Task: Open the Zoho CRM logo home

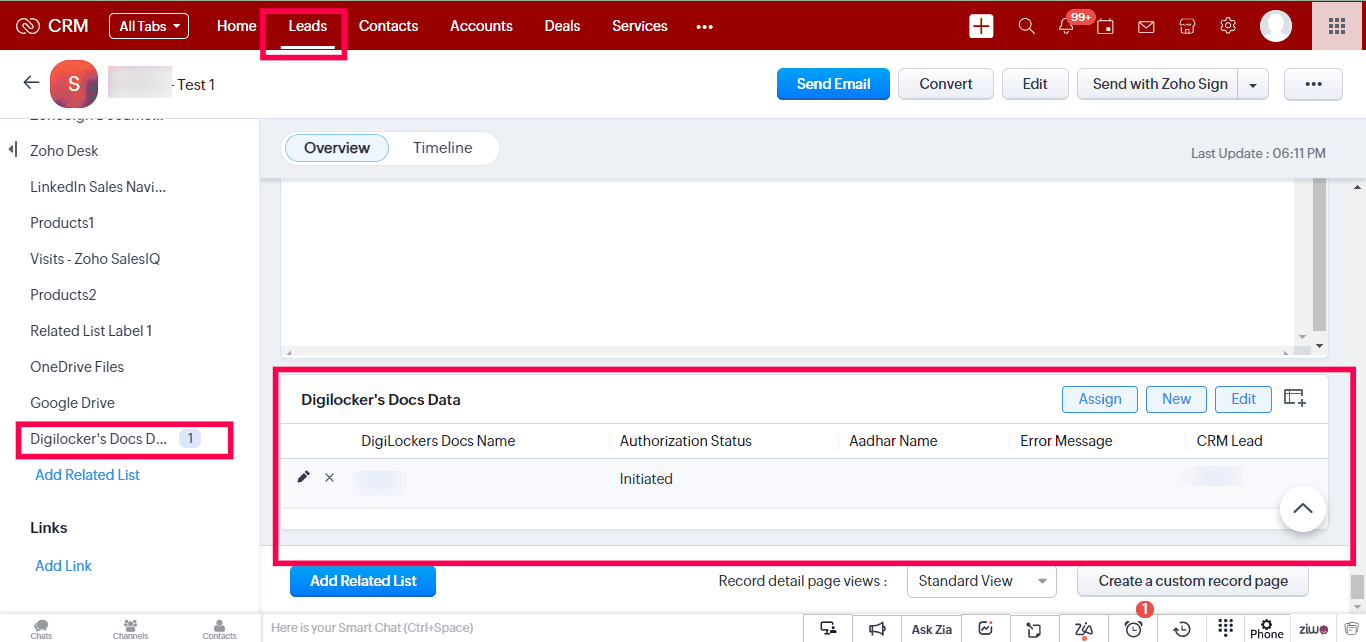Action: [x=52, y=26]
